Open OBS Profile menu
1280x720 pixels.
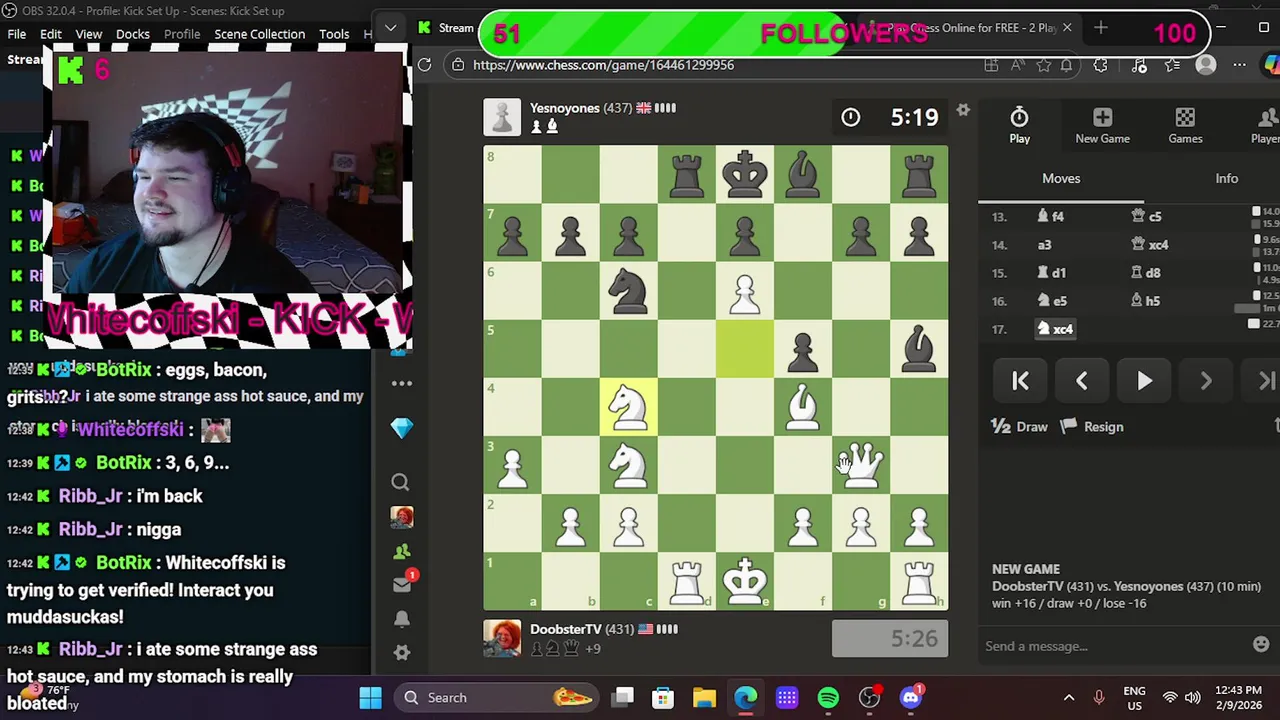[x=182, y=34]
